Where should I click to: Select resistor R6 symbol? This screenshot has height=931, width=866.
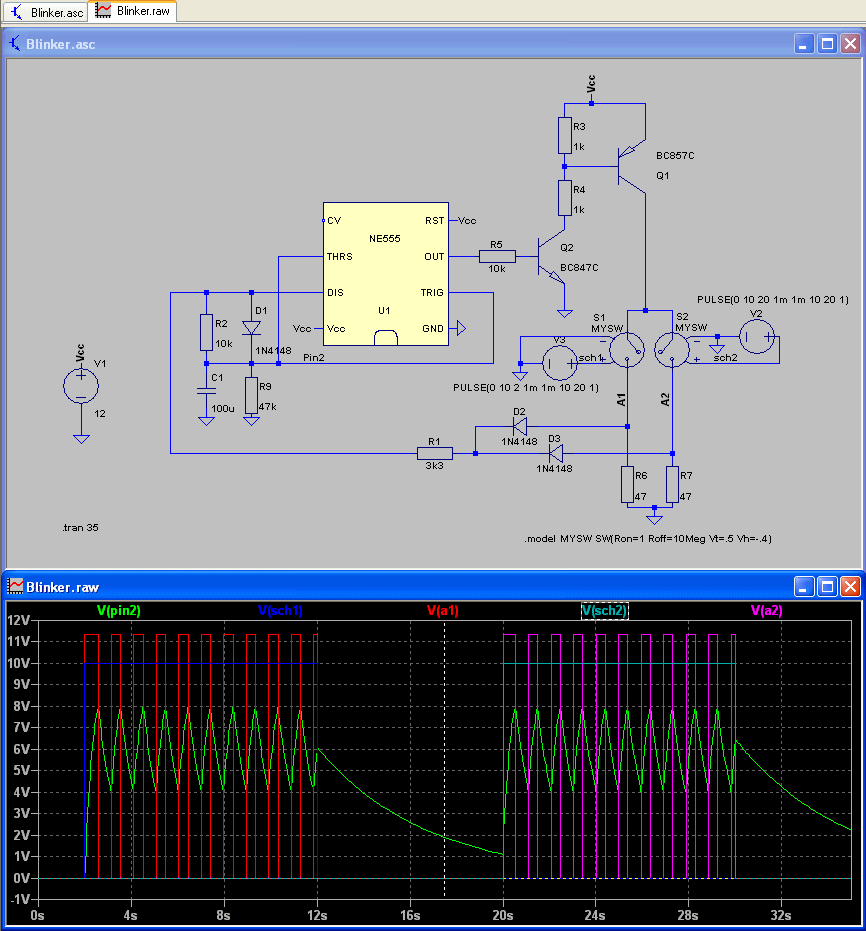pos(627,484)
